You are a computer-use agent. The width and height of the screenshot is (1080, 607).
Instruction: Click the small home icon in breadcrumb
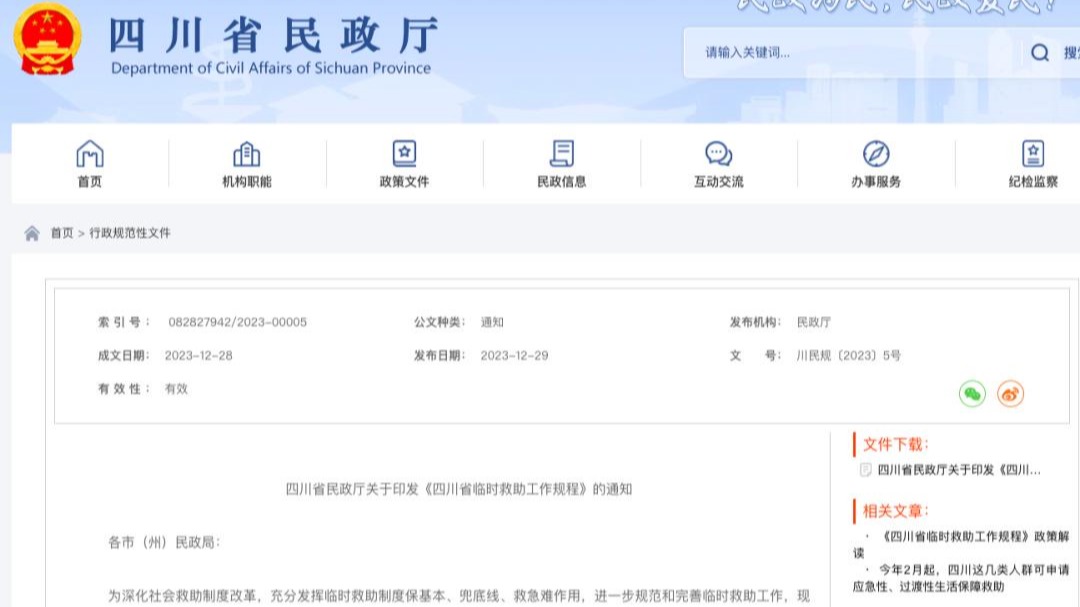31,233
